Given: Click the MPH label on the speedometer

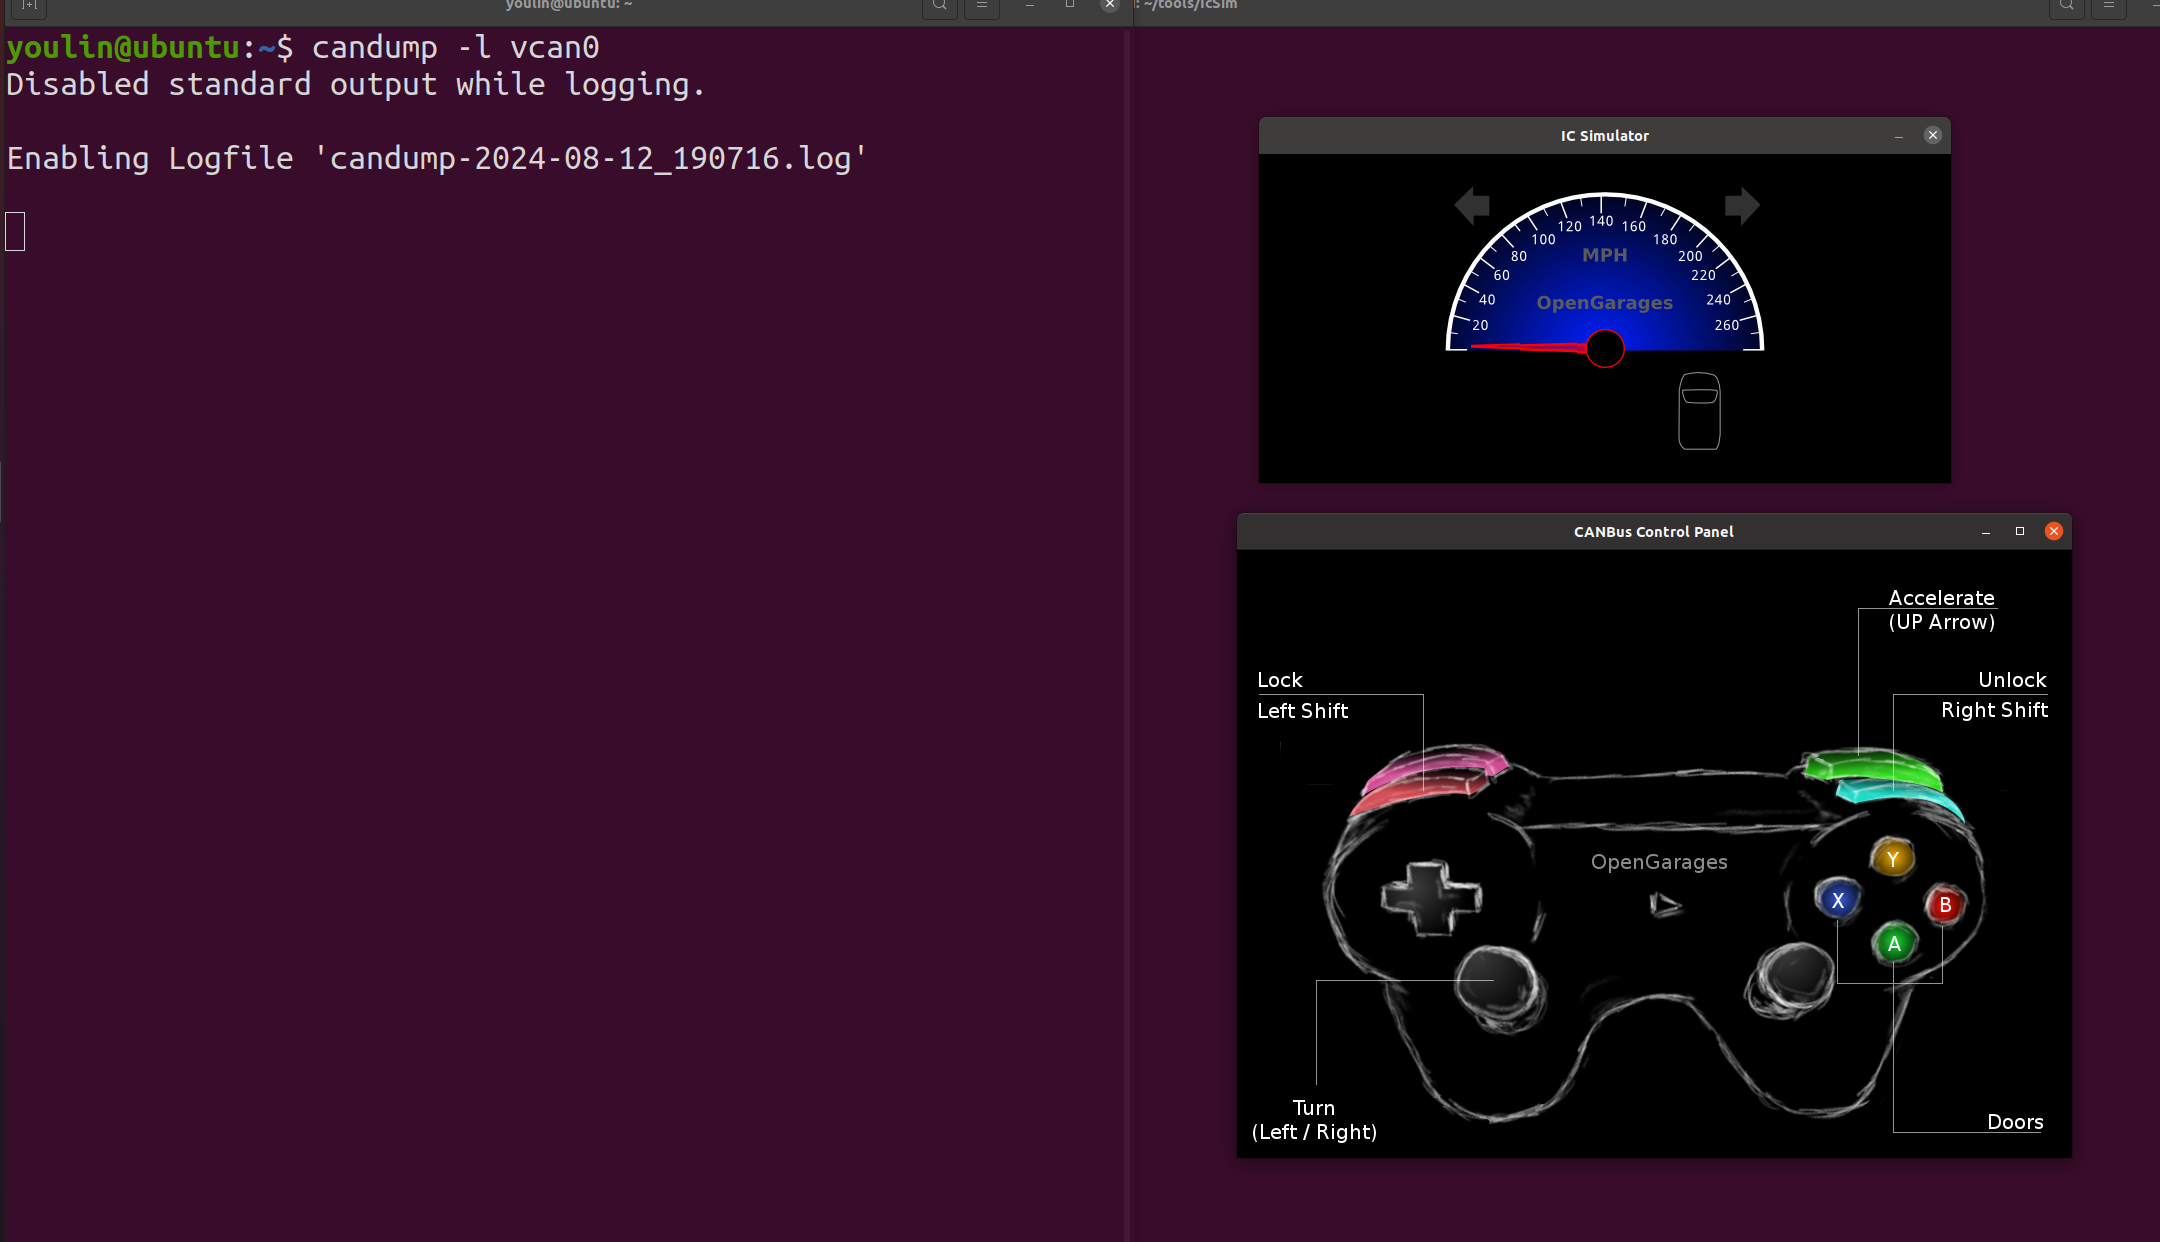Looking at the screenshot, I should tap(1604, 255).
